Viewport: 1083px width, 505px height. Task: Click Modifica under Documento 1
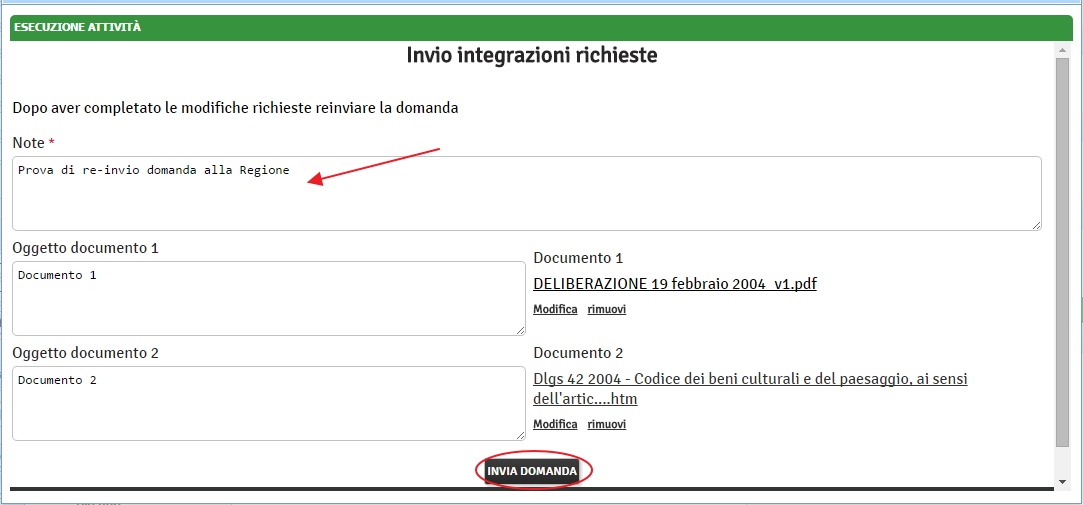(555, 310)
